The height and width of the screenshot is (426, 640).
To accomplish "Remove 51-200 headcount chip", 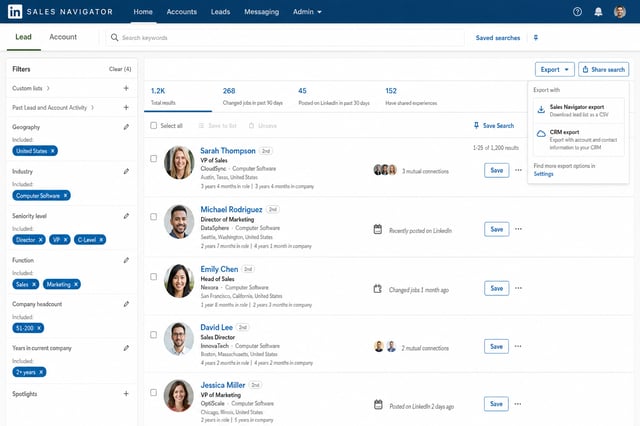I will (x=39, y=328).
